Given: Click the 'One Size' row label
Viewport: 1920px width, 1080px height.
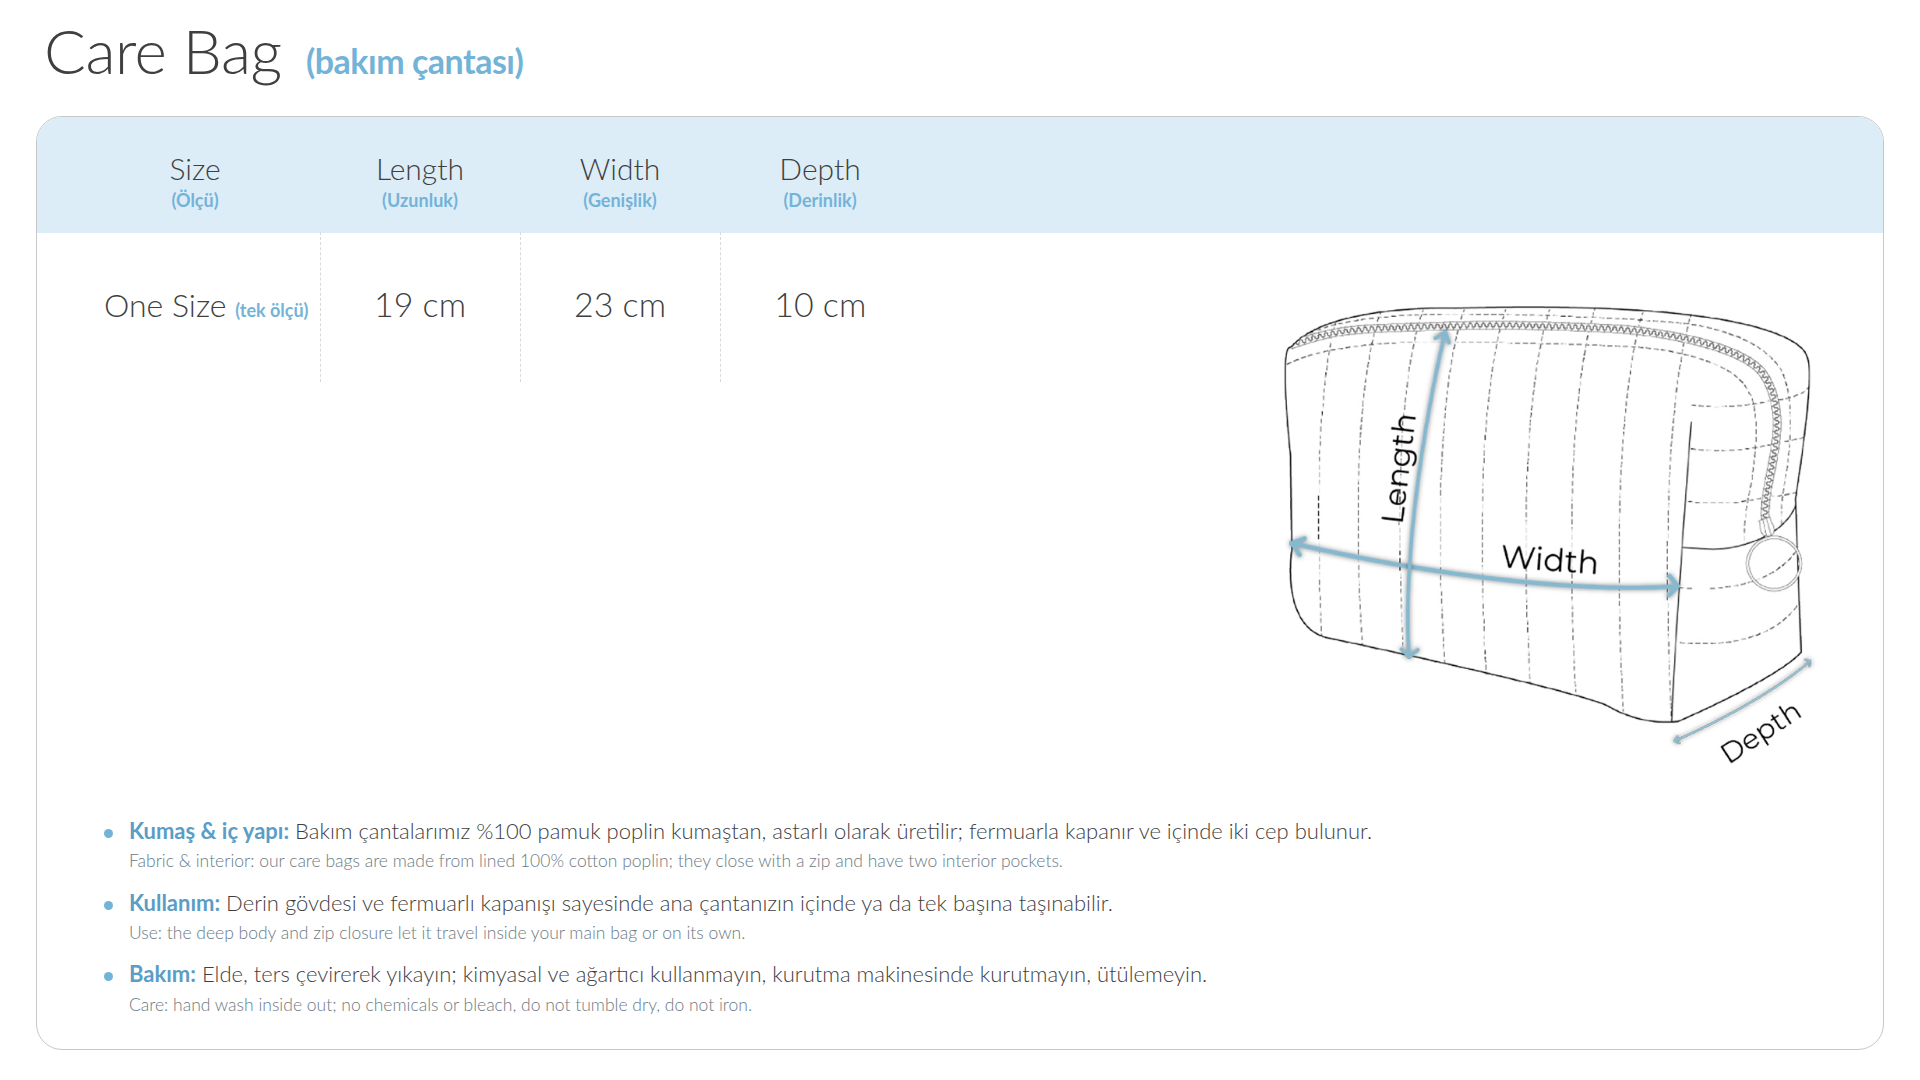Looking at the screenshot, I should 166,306.
